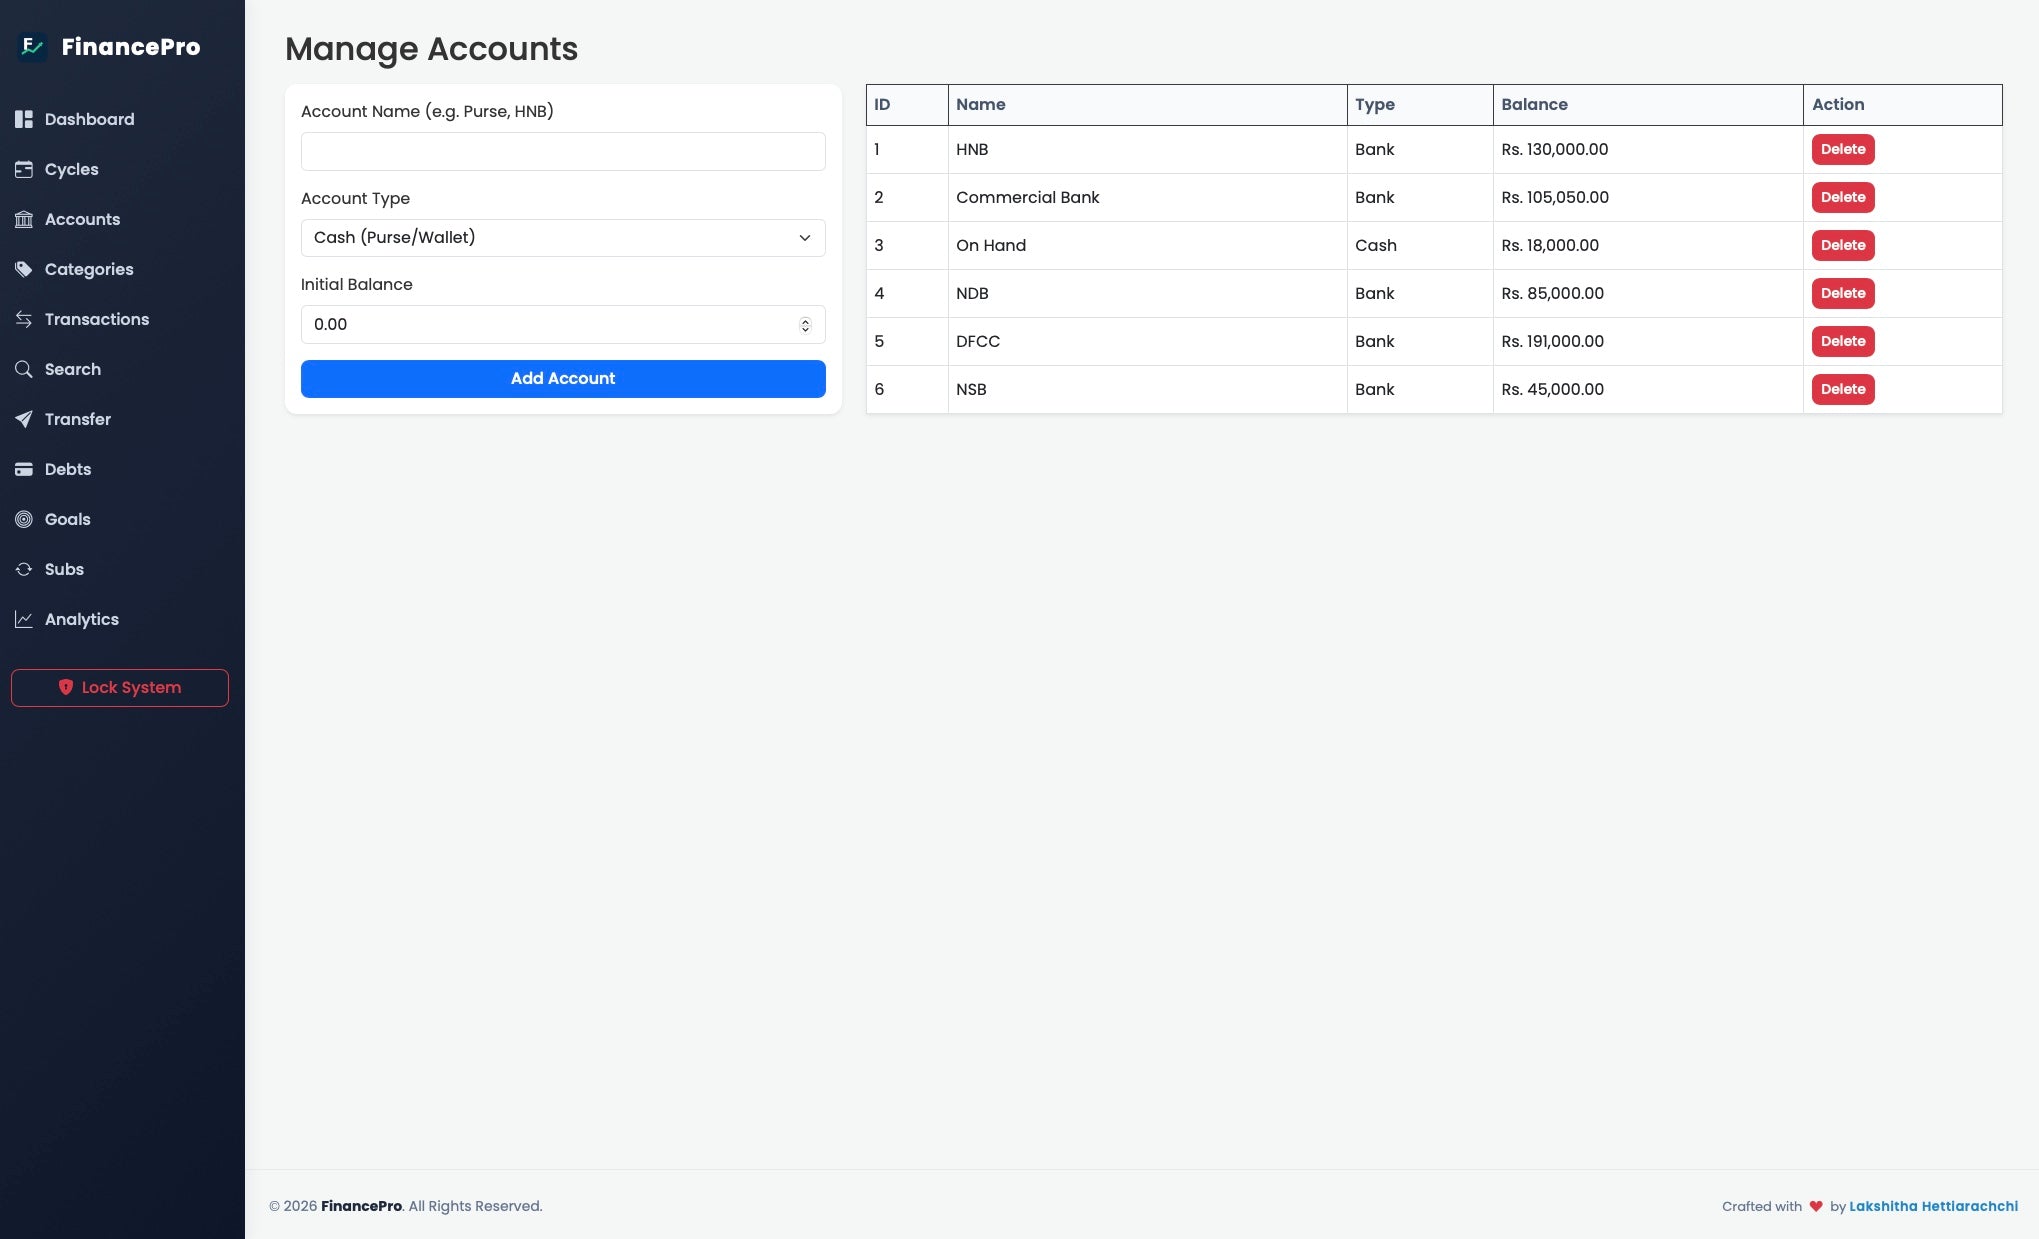The height and width of the screenshot is (1239, 2039).
Task: Click the Balance column header
Action: [x=1648, y=105]
